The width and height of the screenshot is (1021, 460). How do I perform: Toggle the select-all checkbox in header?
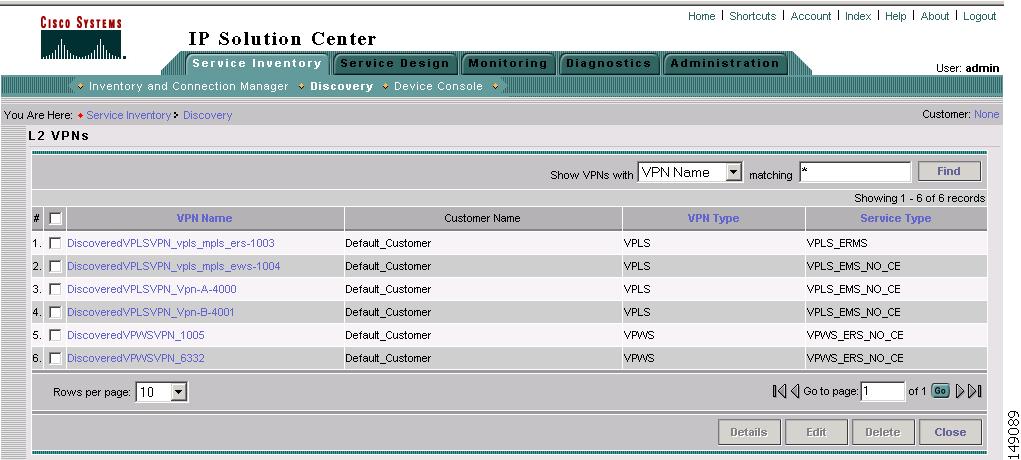point(55,219)
